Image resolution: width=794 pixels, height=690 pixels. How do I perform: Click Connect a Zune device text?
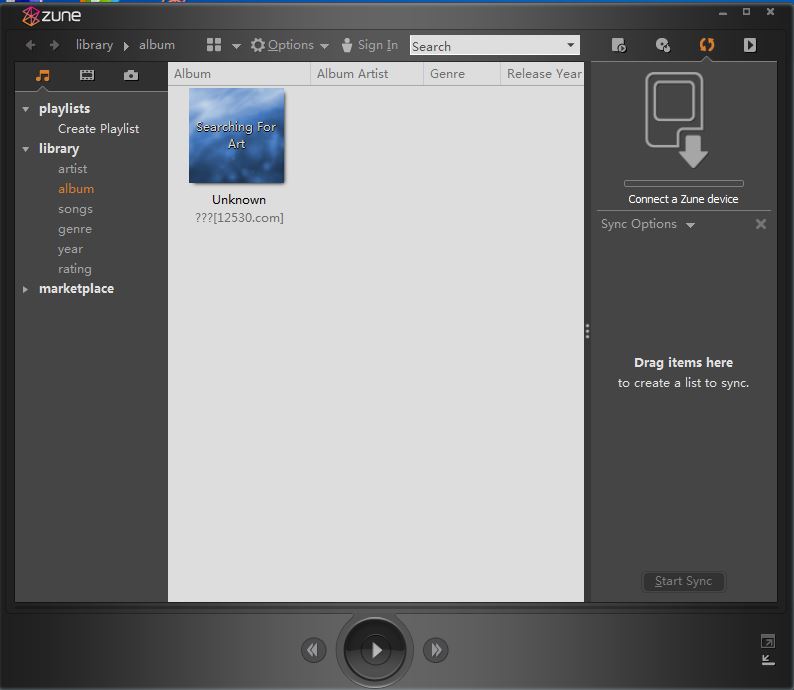click(683, 199)
